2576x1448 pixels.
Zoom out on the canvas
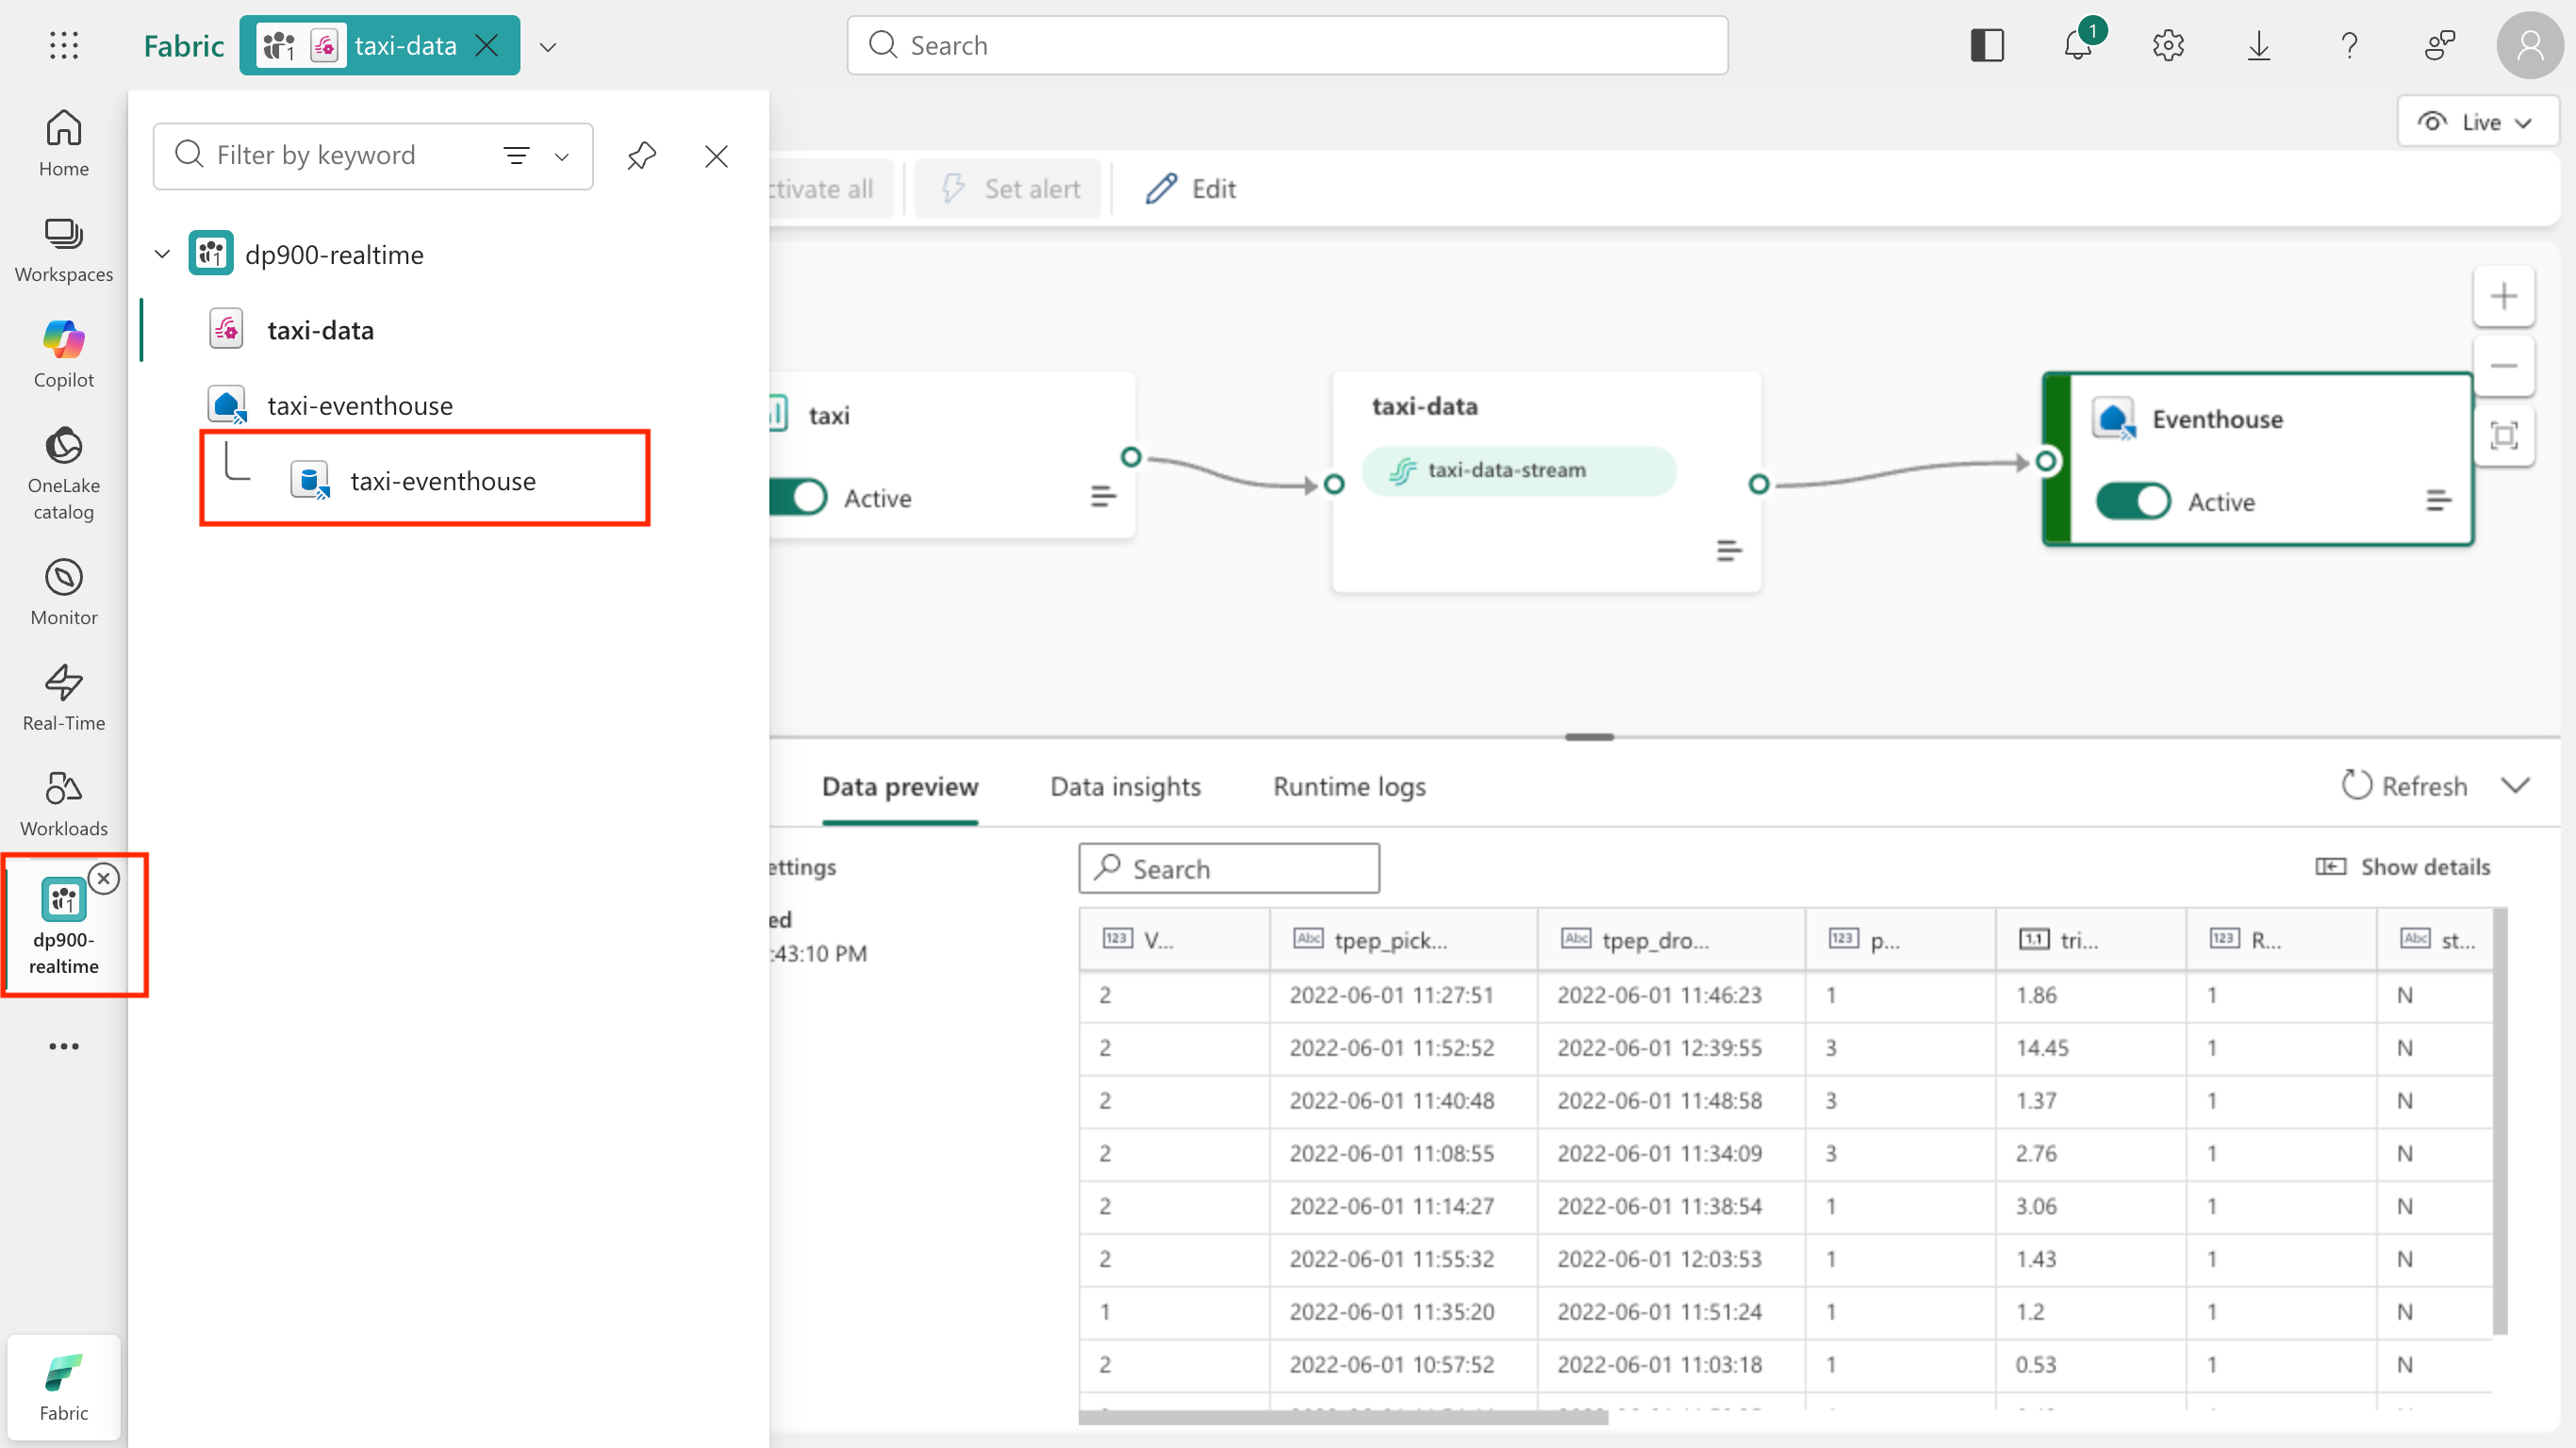[2503, 366]
